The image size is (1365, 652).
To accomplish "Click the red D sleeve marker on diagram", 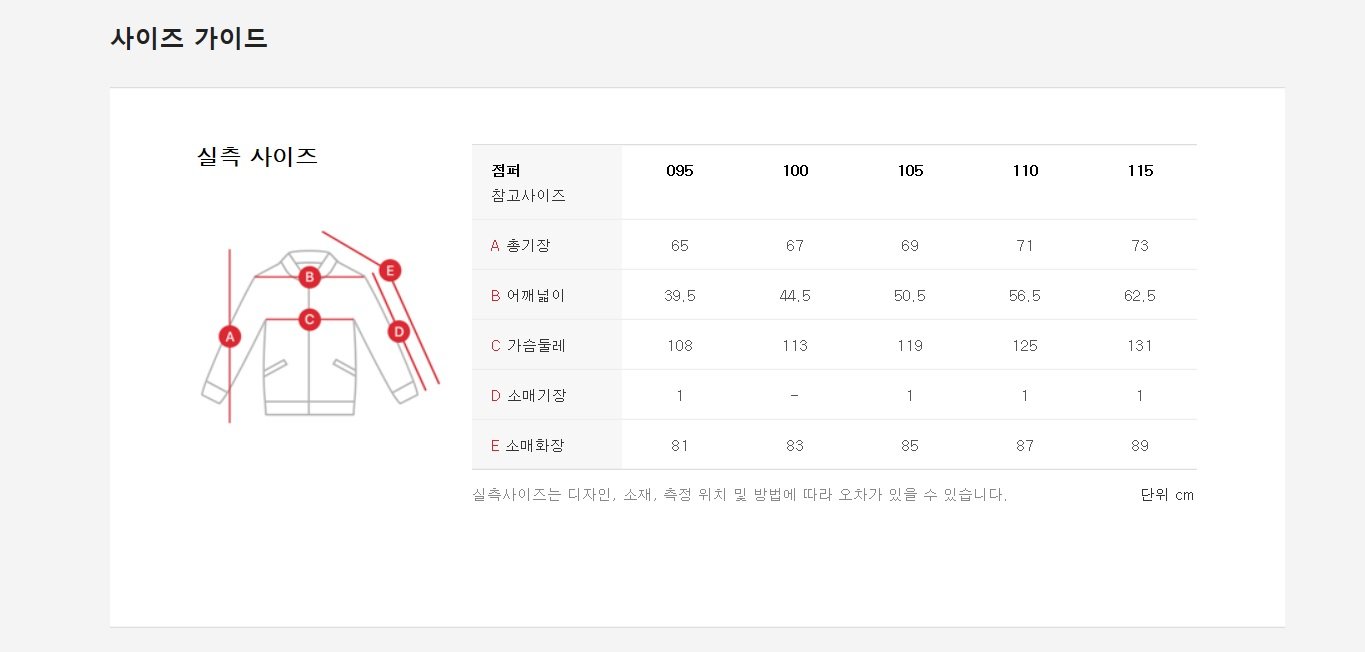I will click(x=398, y=331).
